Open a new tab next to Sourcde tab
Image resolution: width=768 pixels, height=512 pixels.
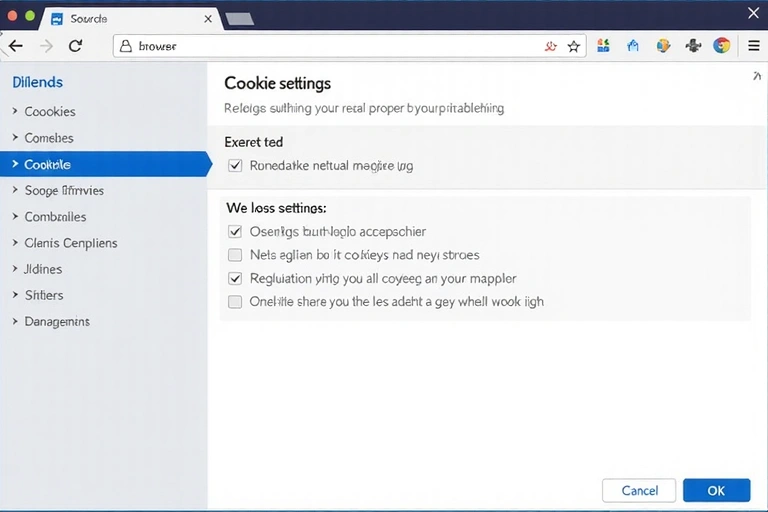[239, 19]
